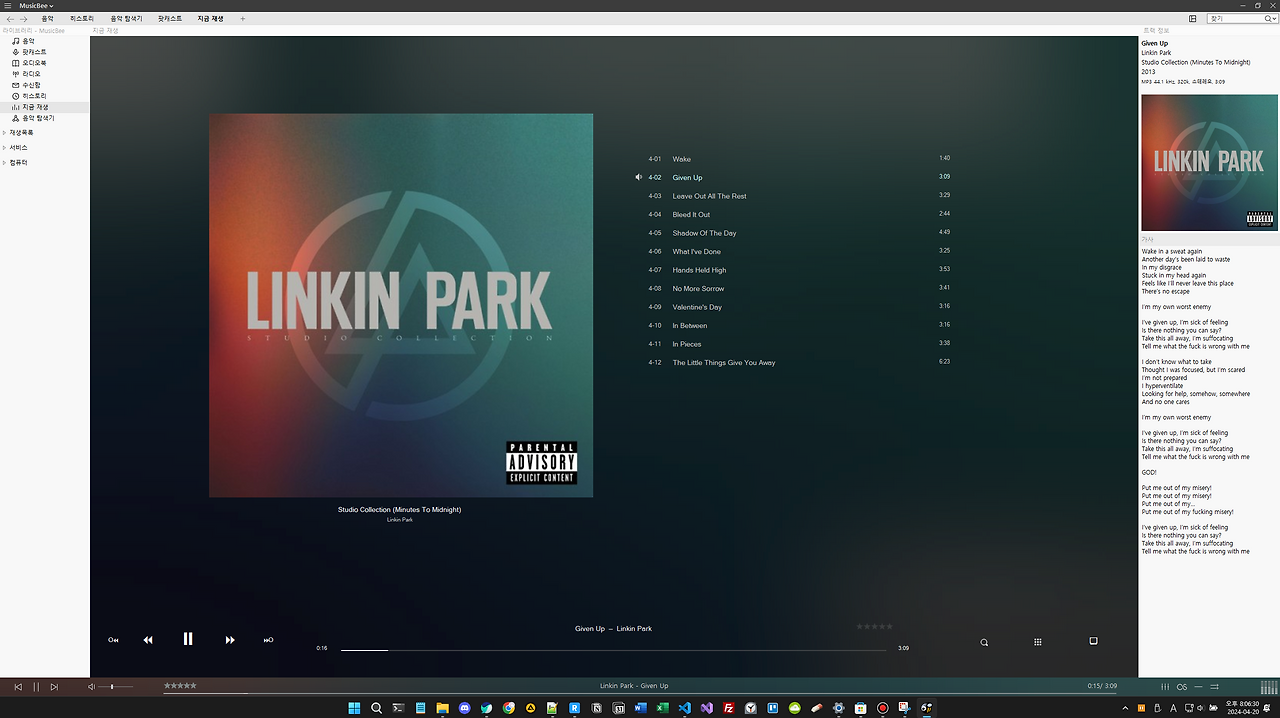Select track 4-01 Wake
The height and width of the screenshot is (718, 1280).
coord(798,159)
